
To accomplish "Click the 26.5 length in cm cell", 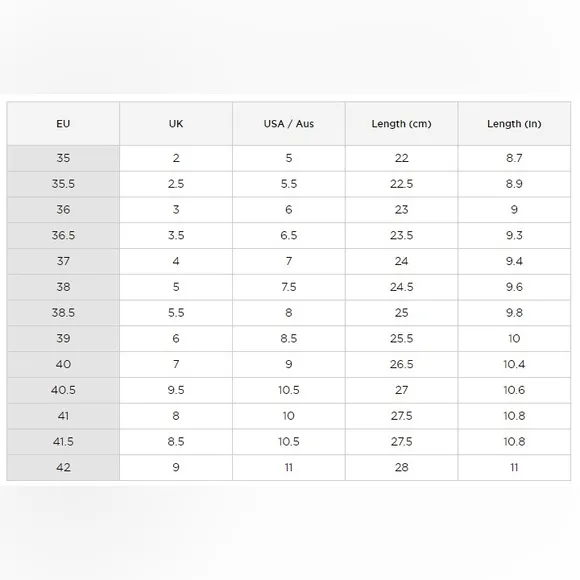I will 402,364.
